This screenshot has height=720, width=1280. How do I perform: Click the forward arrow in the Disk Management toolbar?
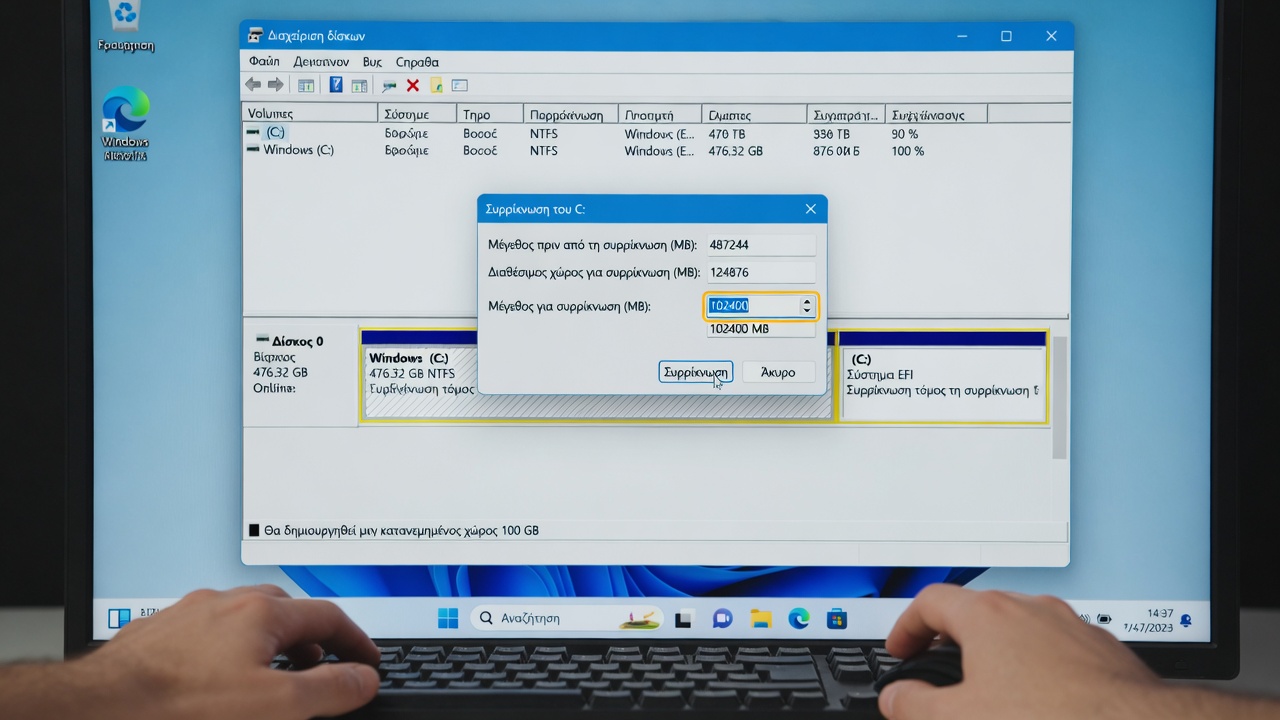(275, 85)
